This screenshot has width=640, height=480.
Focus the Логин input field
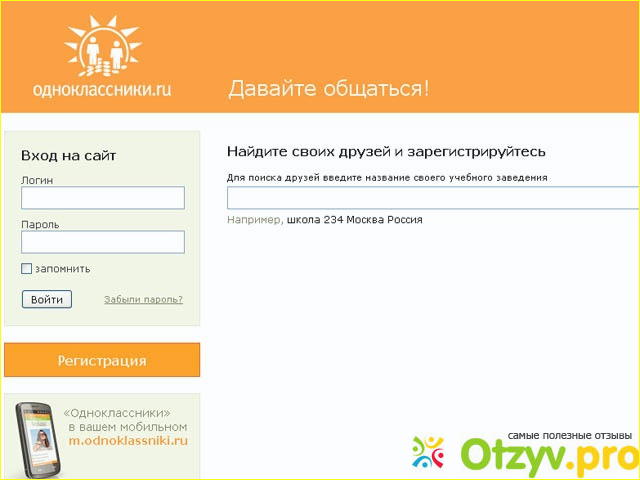point(103,198)
